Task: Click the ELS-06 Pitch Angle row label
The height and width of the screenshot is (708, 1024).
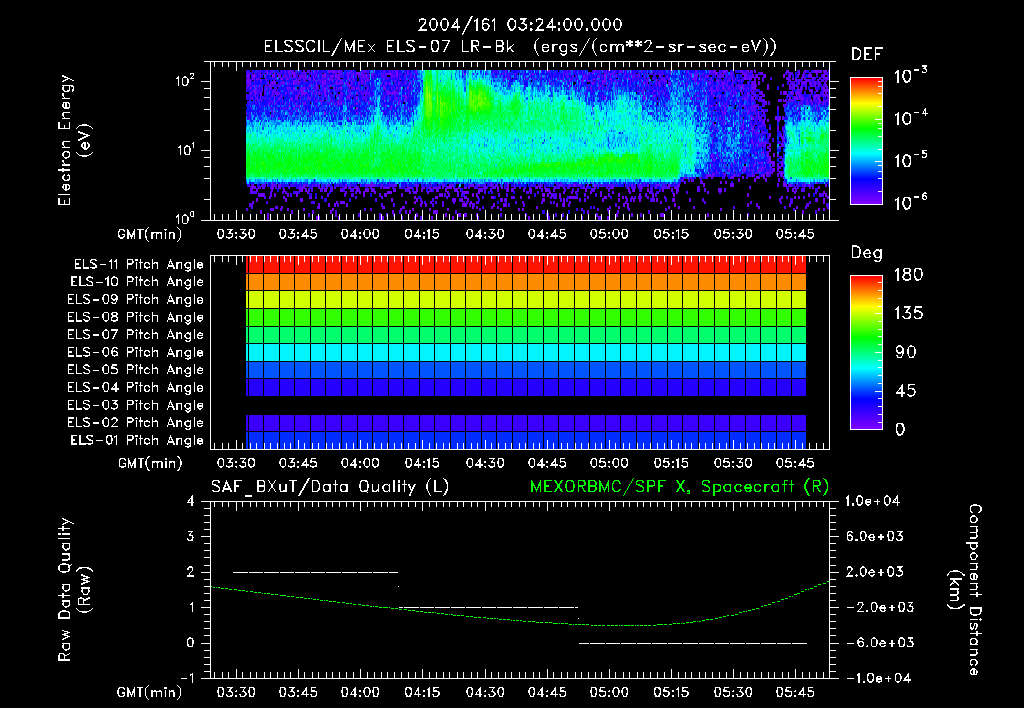Action: (x=136, y=352)
